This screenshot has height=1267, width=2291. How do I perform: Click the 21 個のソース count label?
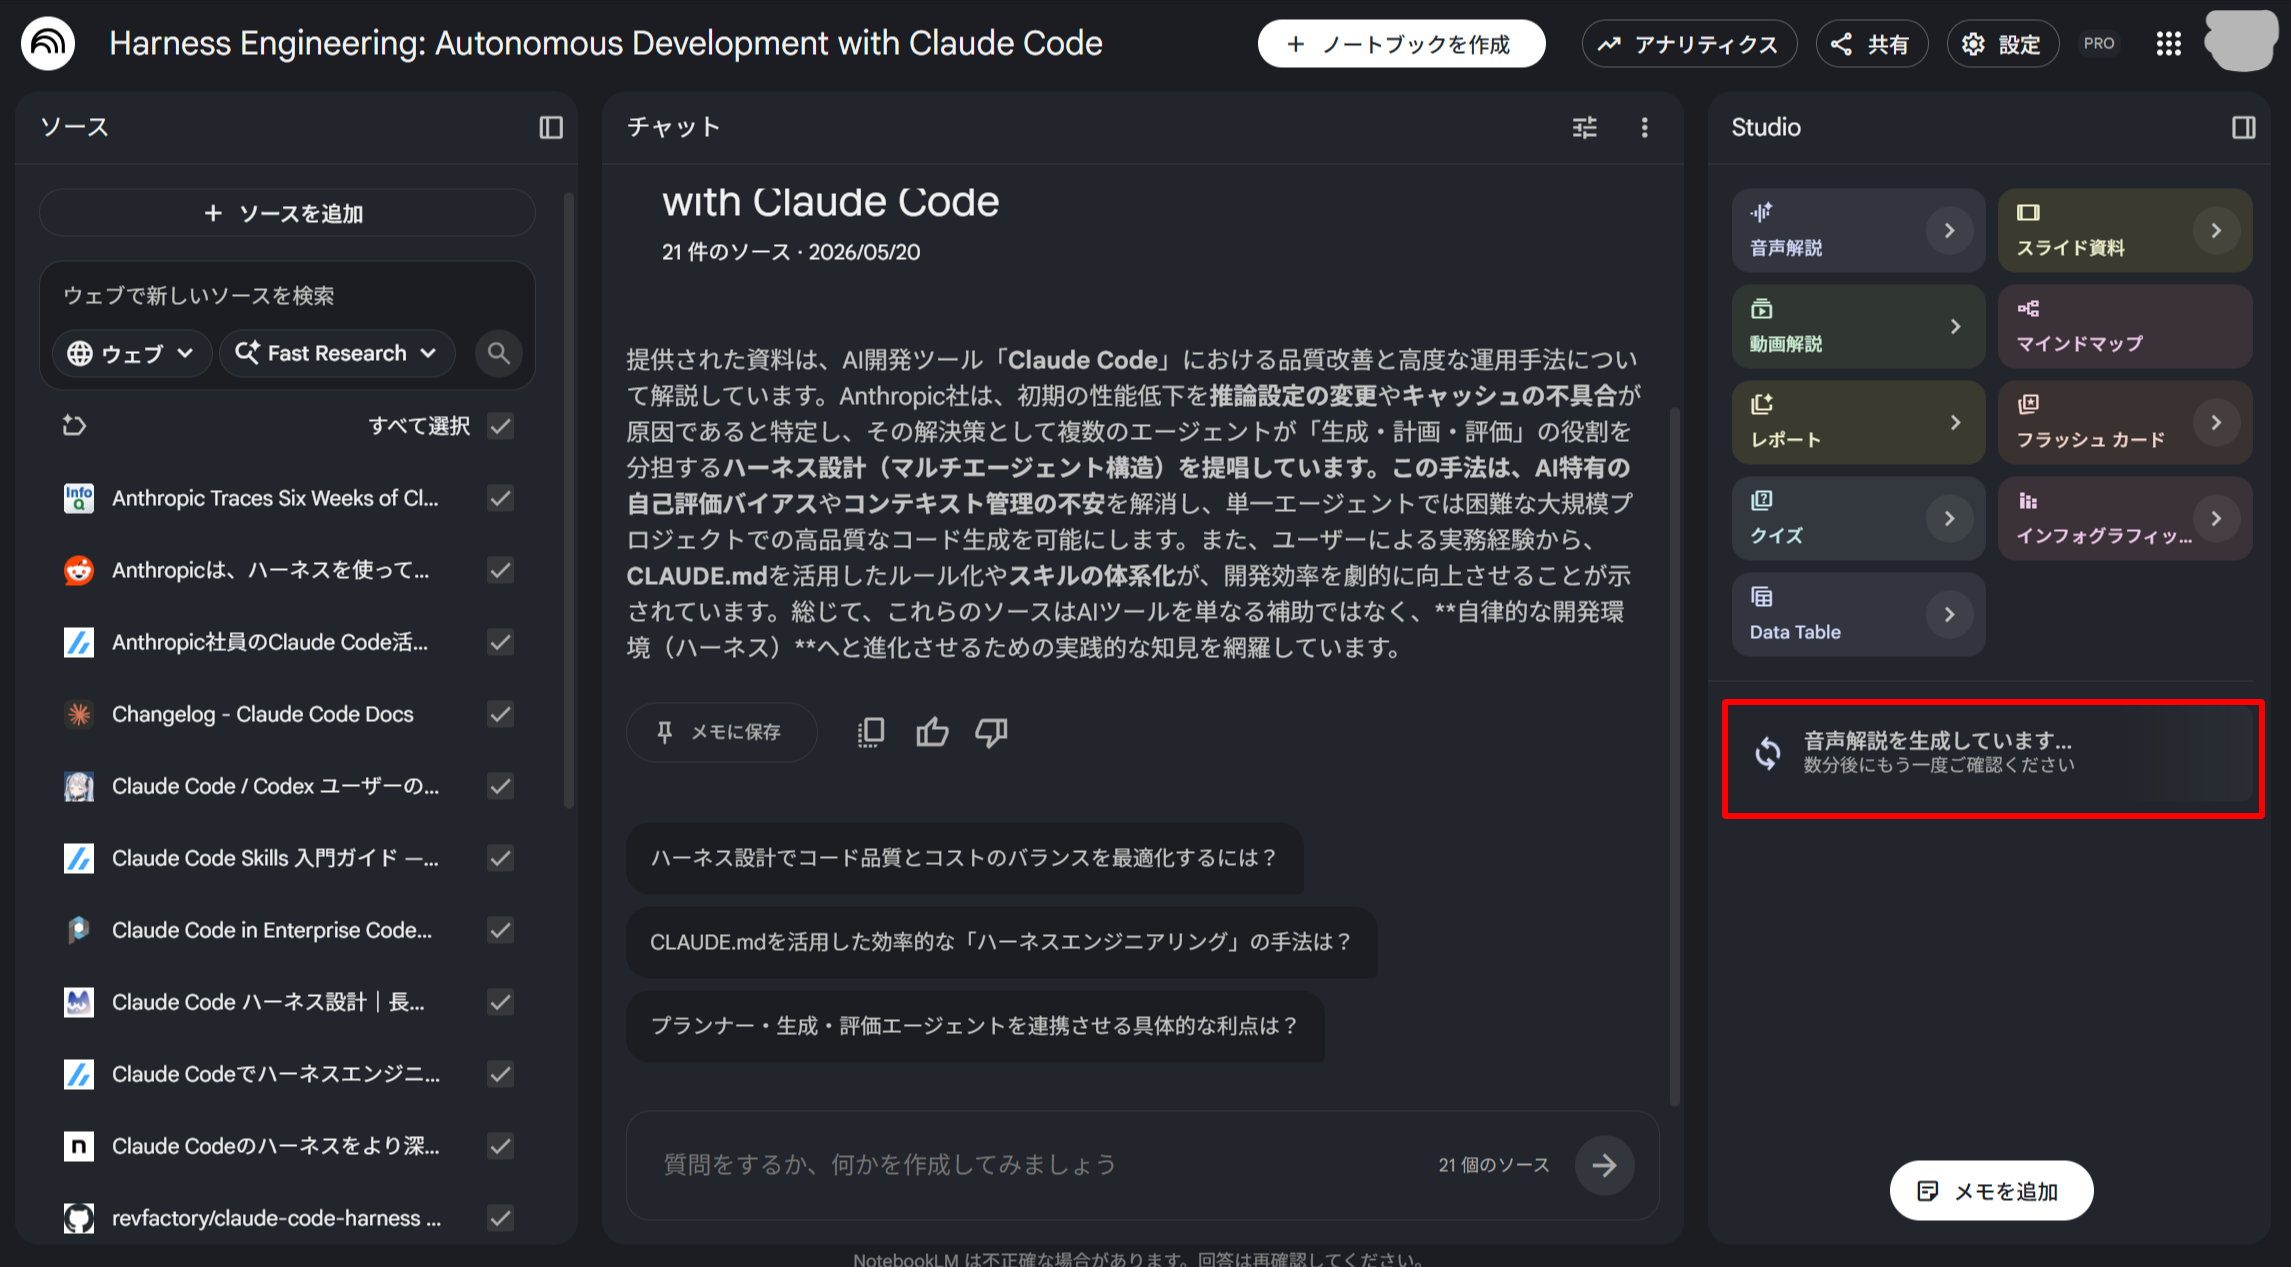pos(1493,1165)
